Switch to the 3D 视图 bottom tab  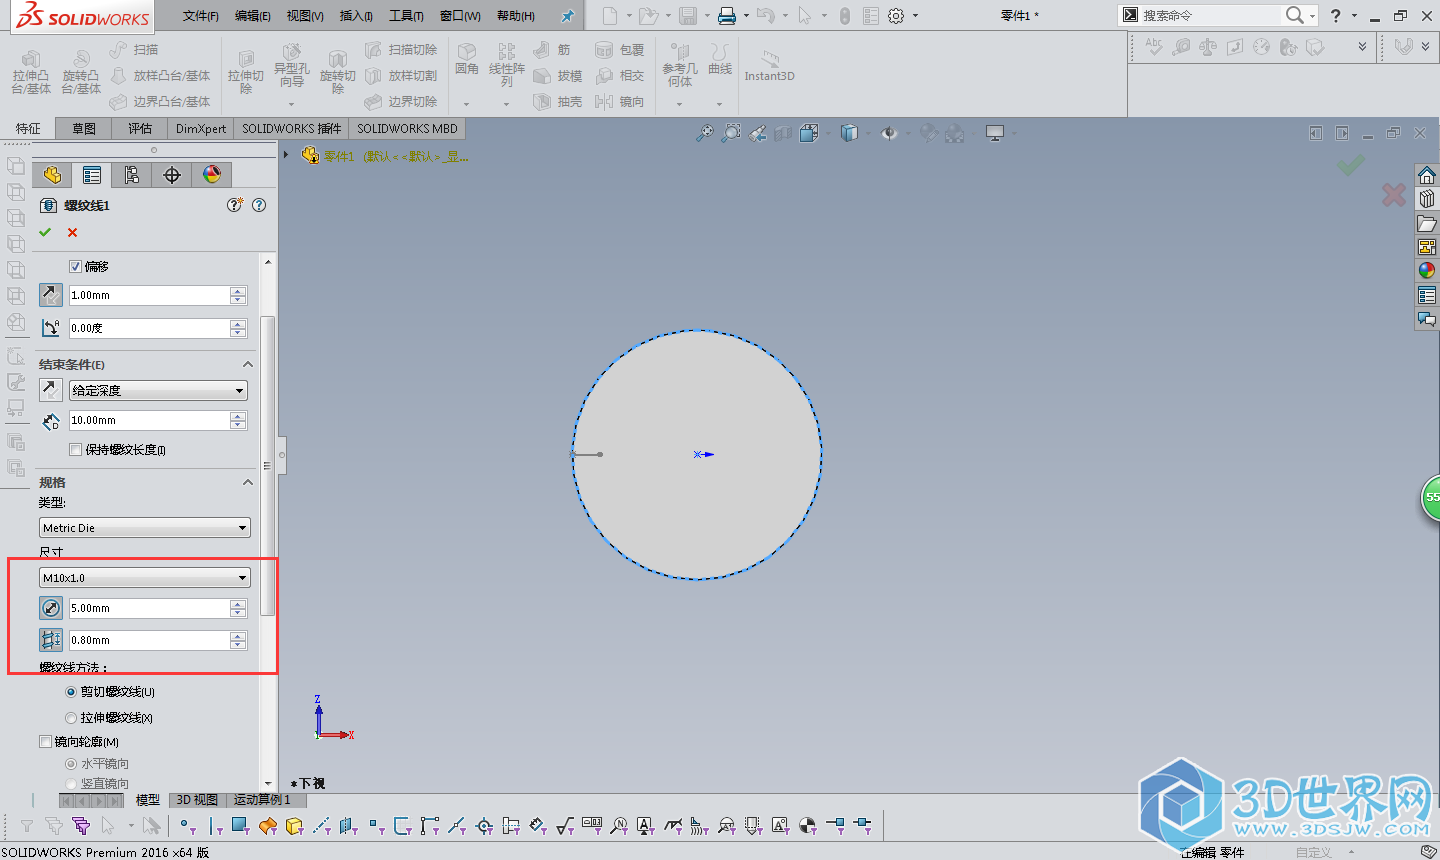point(197,800)
